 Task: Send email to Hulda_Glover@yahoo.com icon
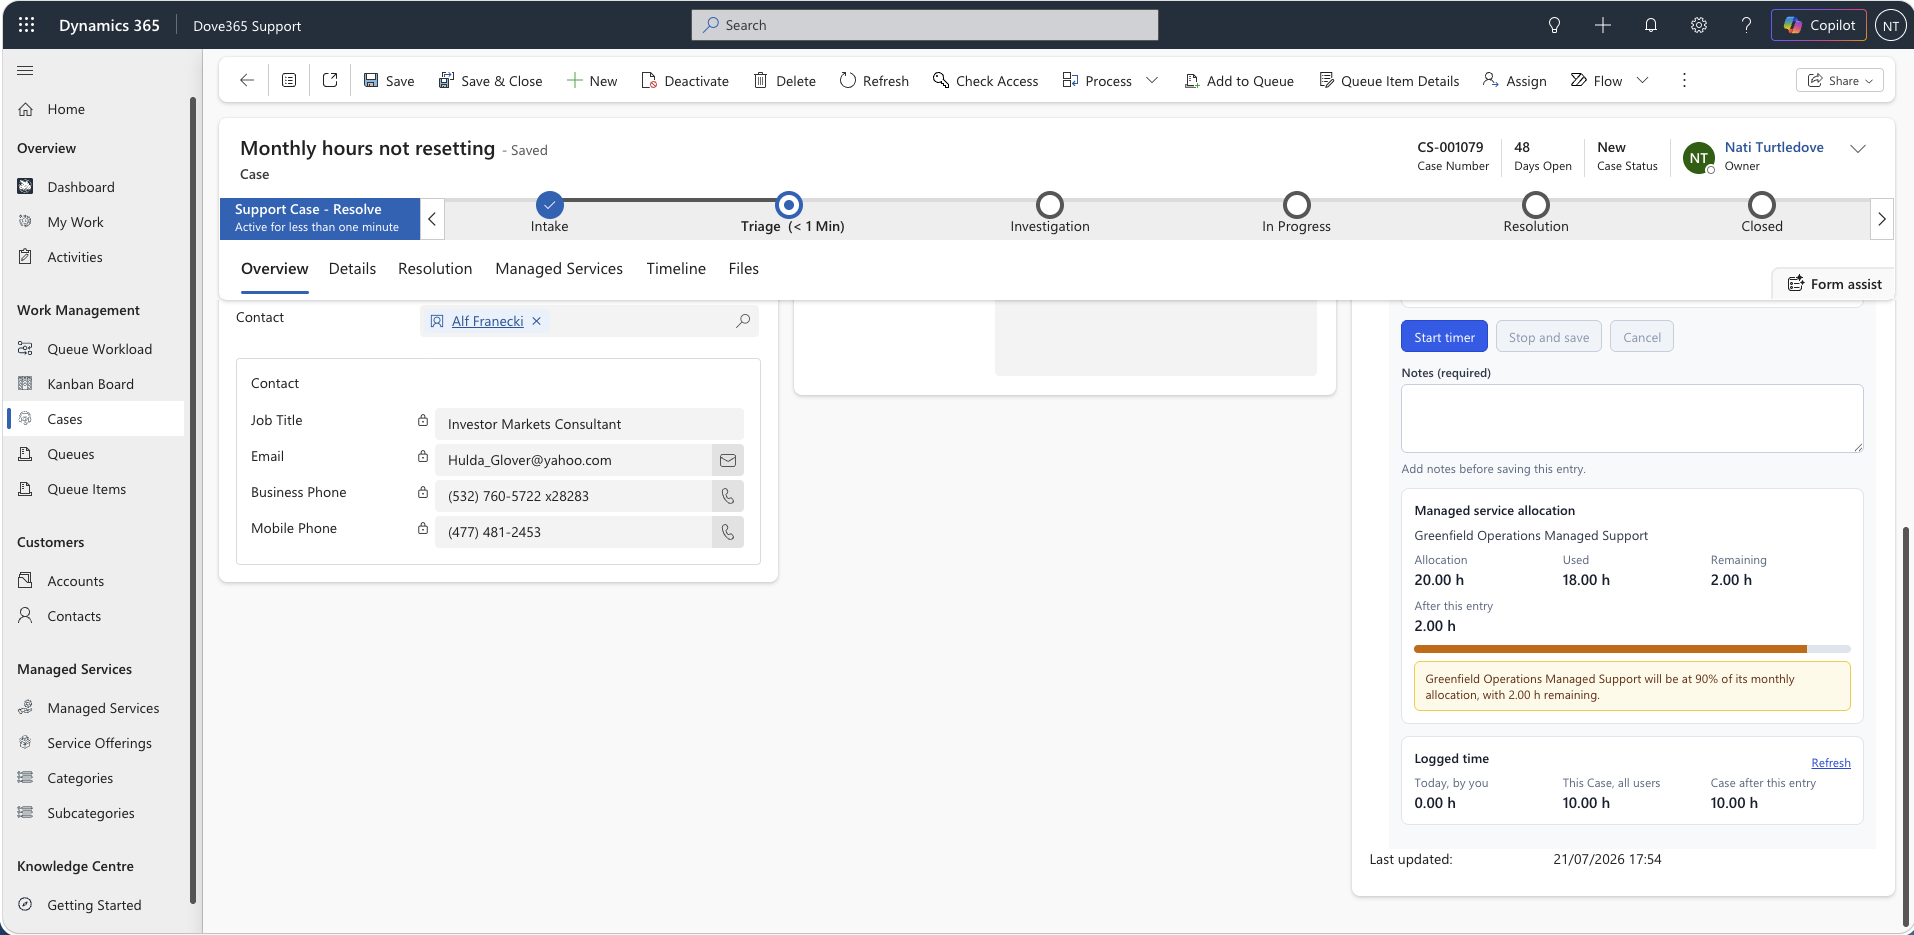pos(728,460)
